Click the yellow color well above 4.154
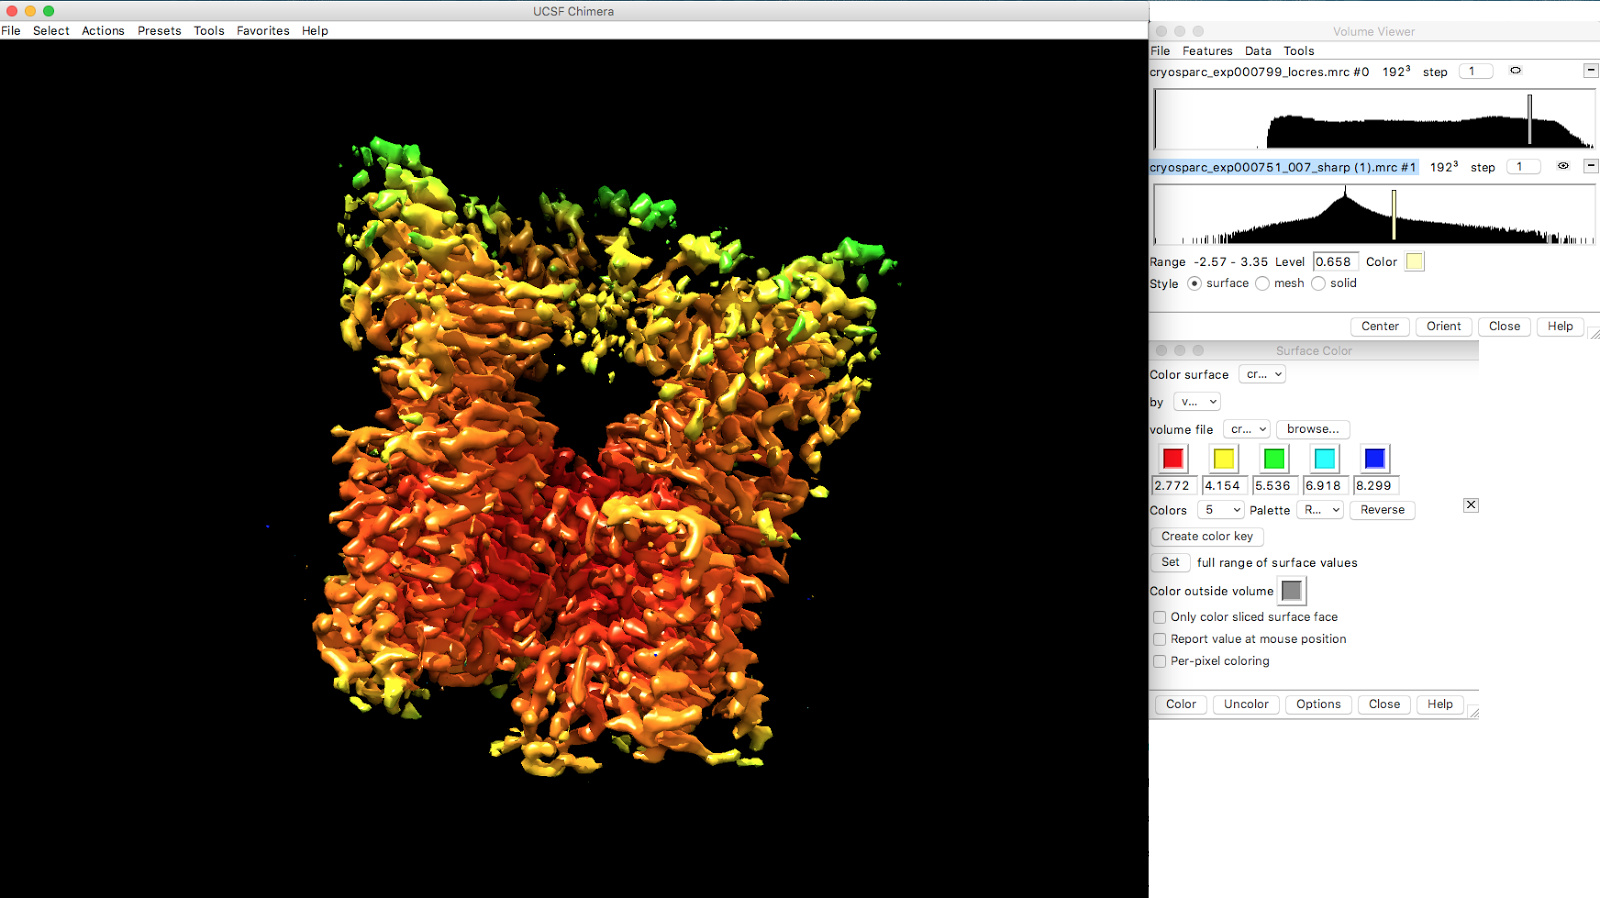 (x=1223, y=459)
